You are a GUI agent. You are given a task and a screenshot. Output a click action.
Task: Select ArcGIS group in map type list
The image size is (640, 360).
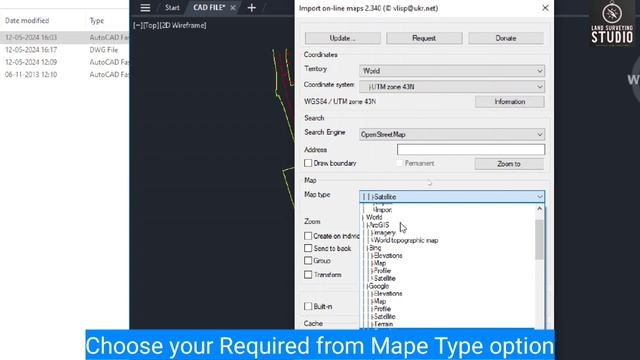click(379, 225)
